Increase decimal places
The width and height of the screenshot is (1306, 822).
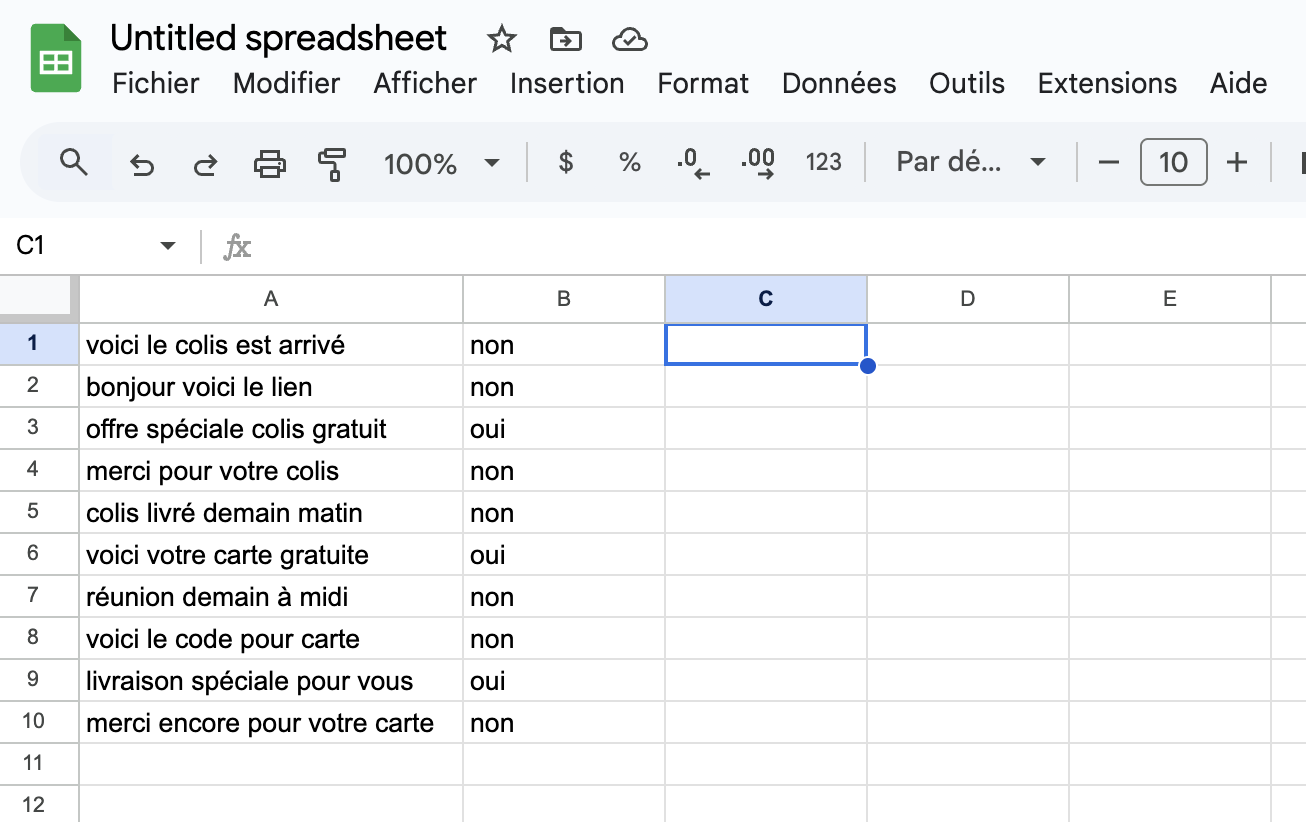click(x=758, y=163)
